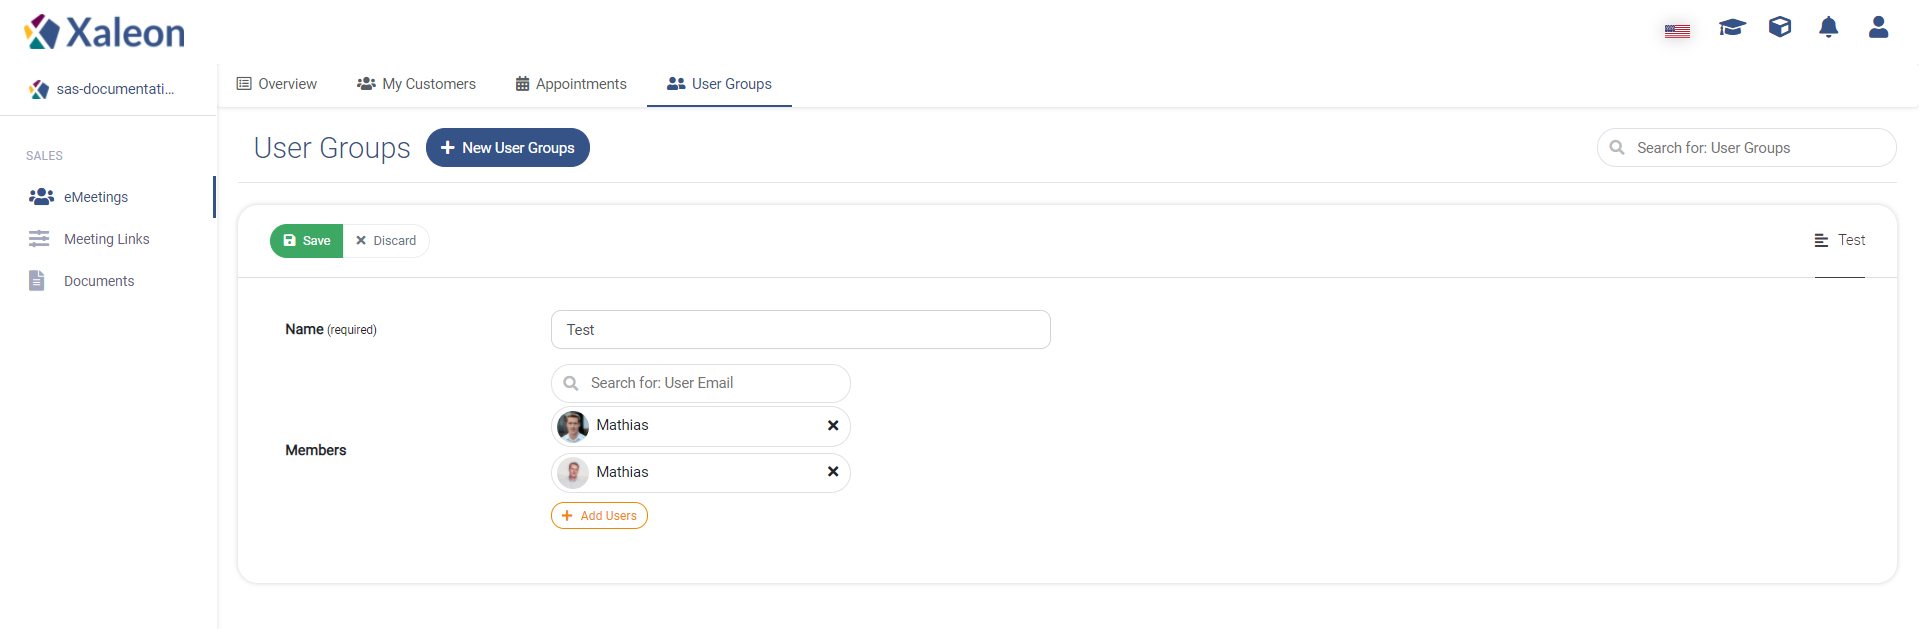Open the Appointments tab
Viewport: 1919px width, 629px height.
click(571, 84)
